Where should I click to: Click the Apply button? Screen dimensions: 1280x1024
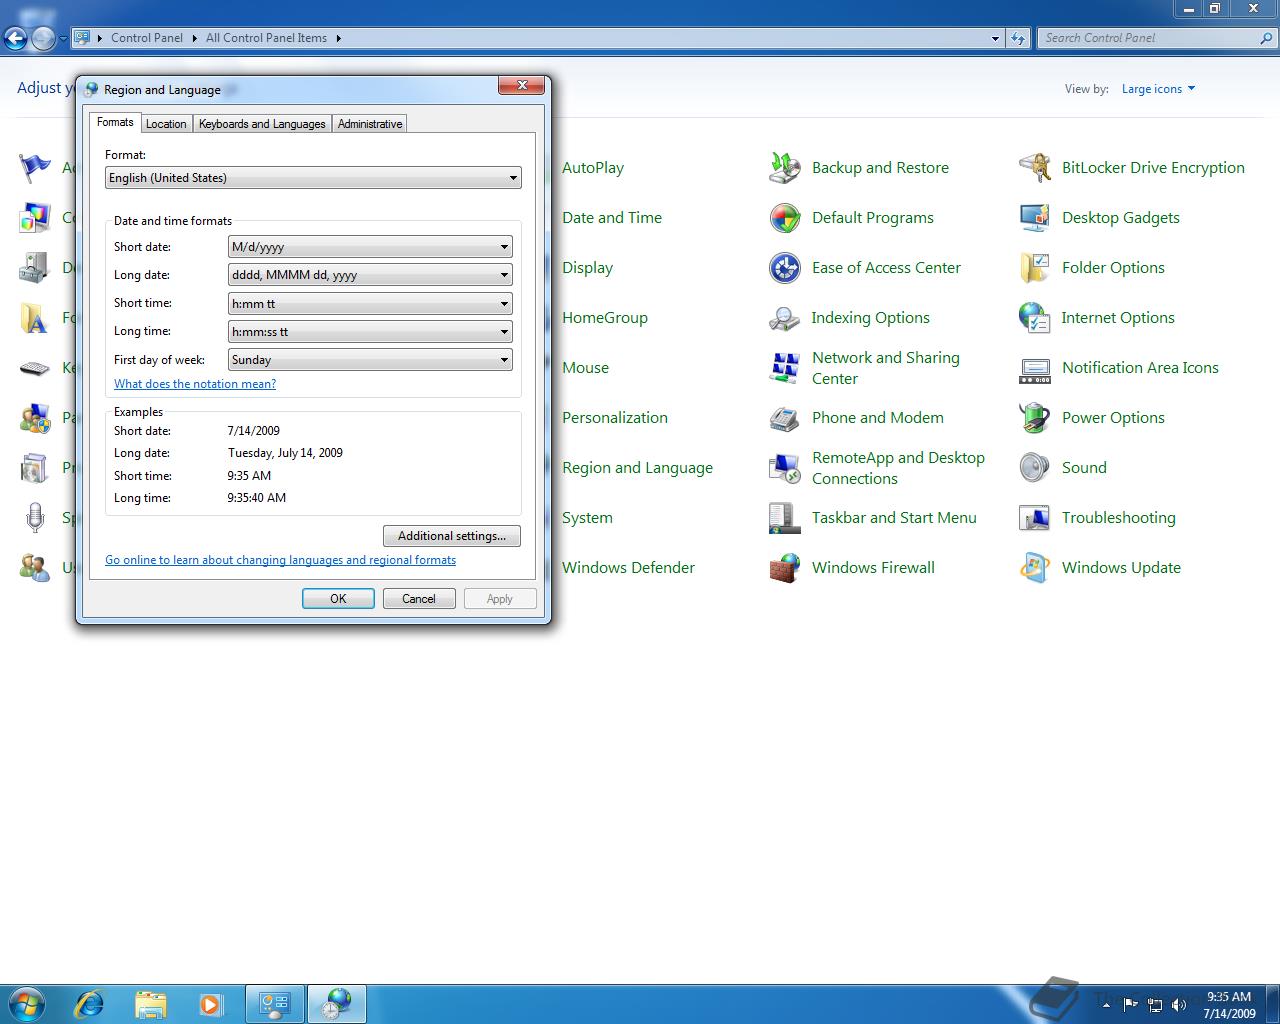500,599
